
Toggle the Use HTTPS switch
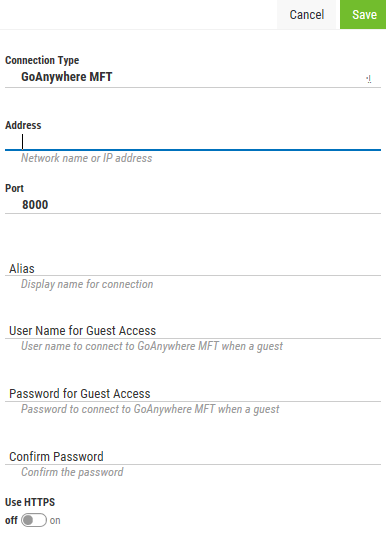pos(34,520)
